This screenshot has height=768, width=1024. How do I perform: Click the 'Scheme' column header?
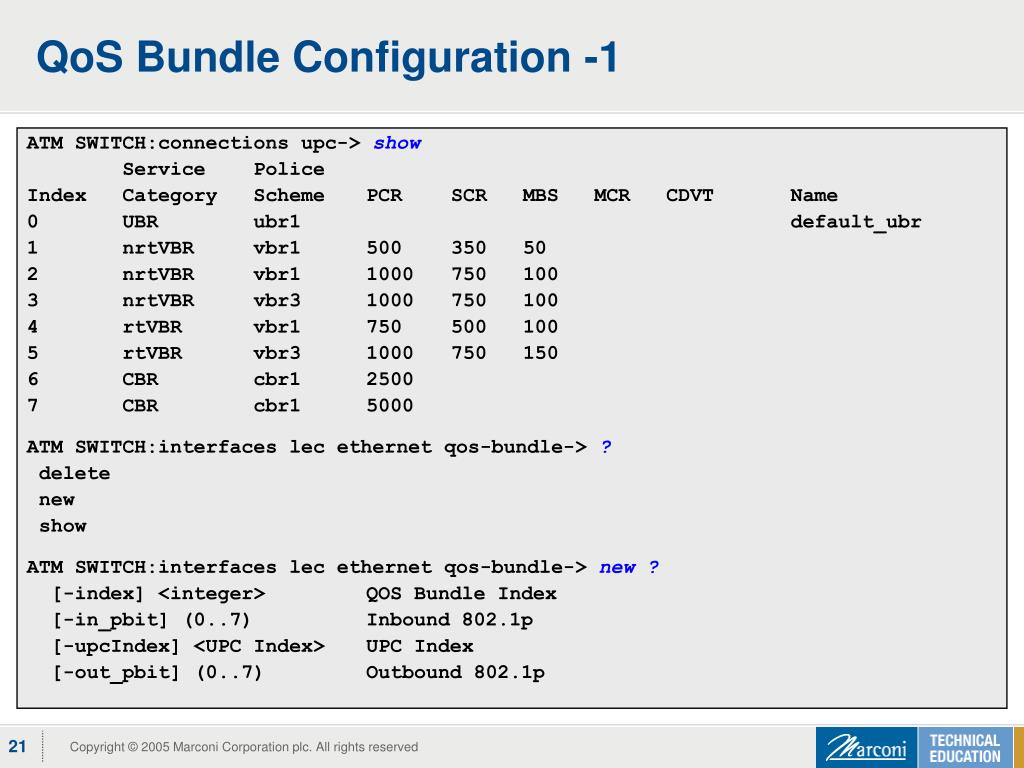(289, 195)
